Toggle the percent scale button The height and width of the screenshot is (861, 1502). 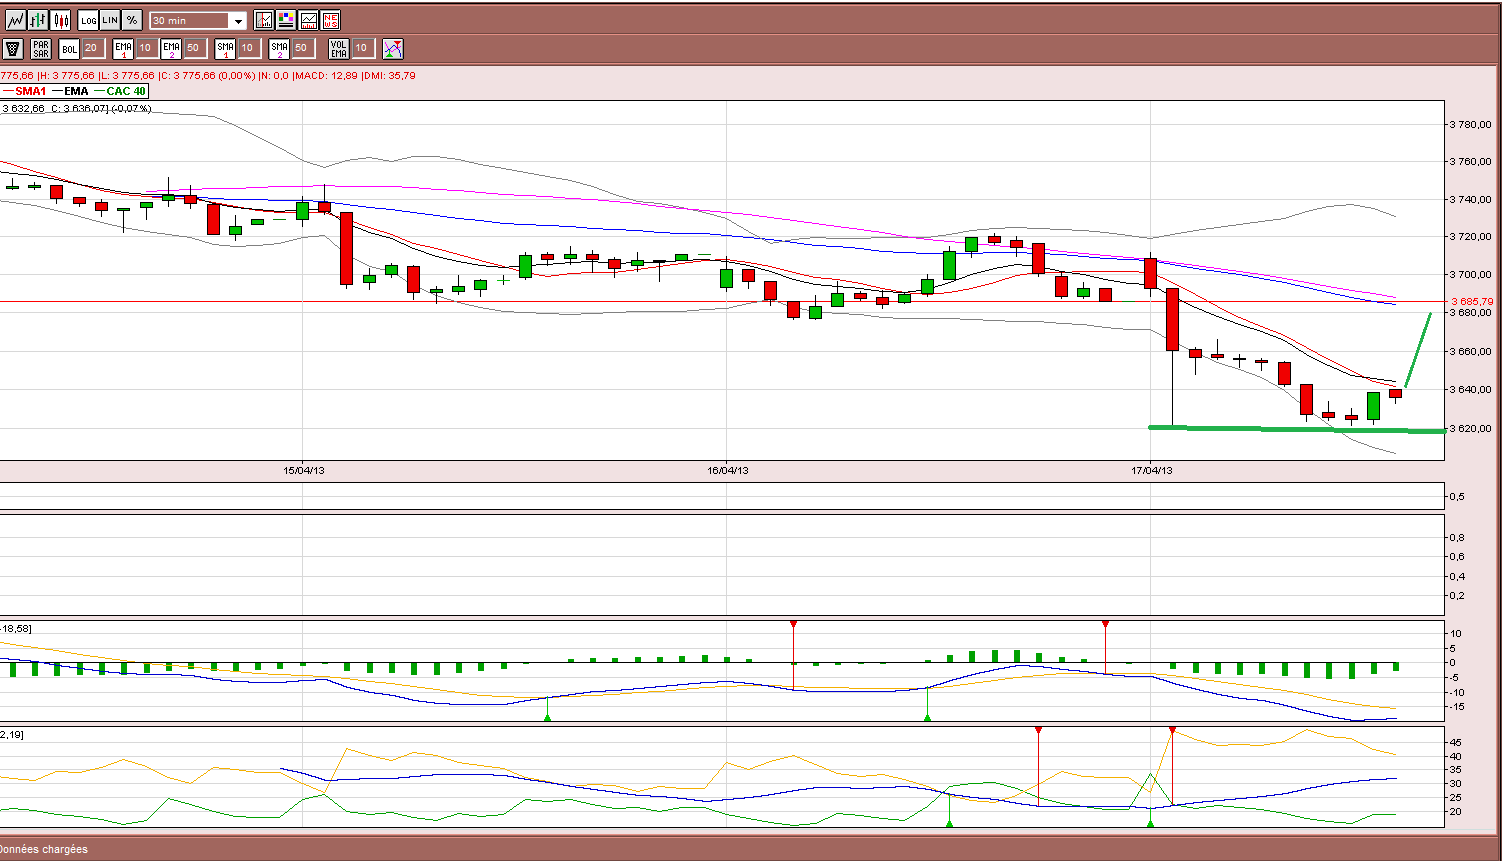[132, 20]
